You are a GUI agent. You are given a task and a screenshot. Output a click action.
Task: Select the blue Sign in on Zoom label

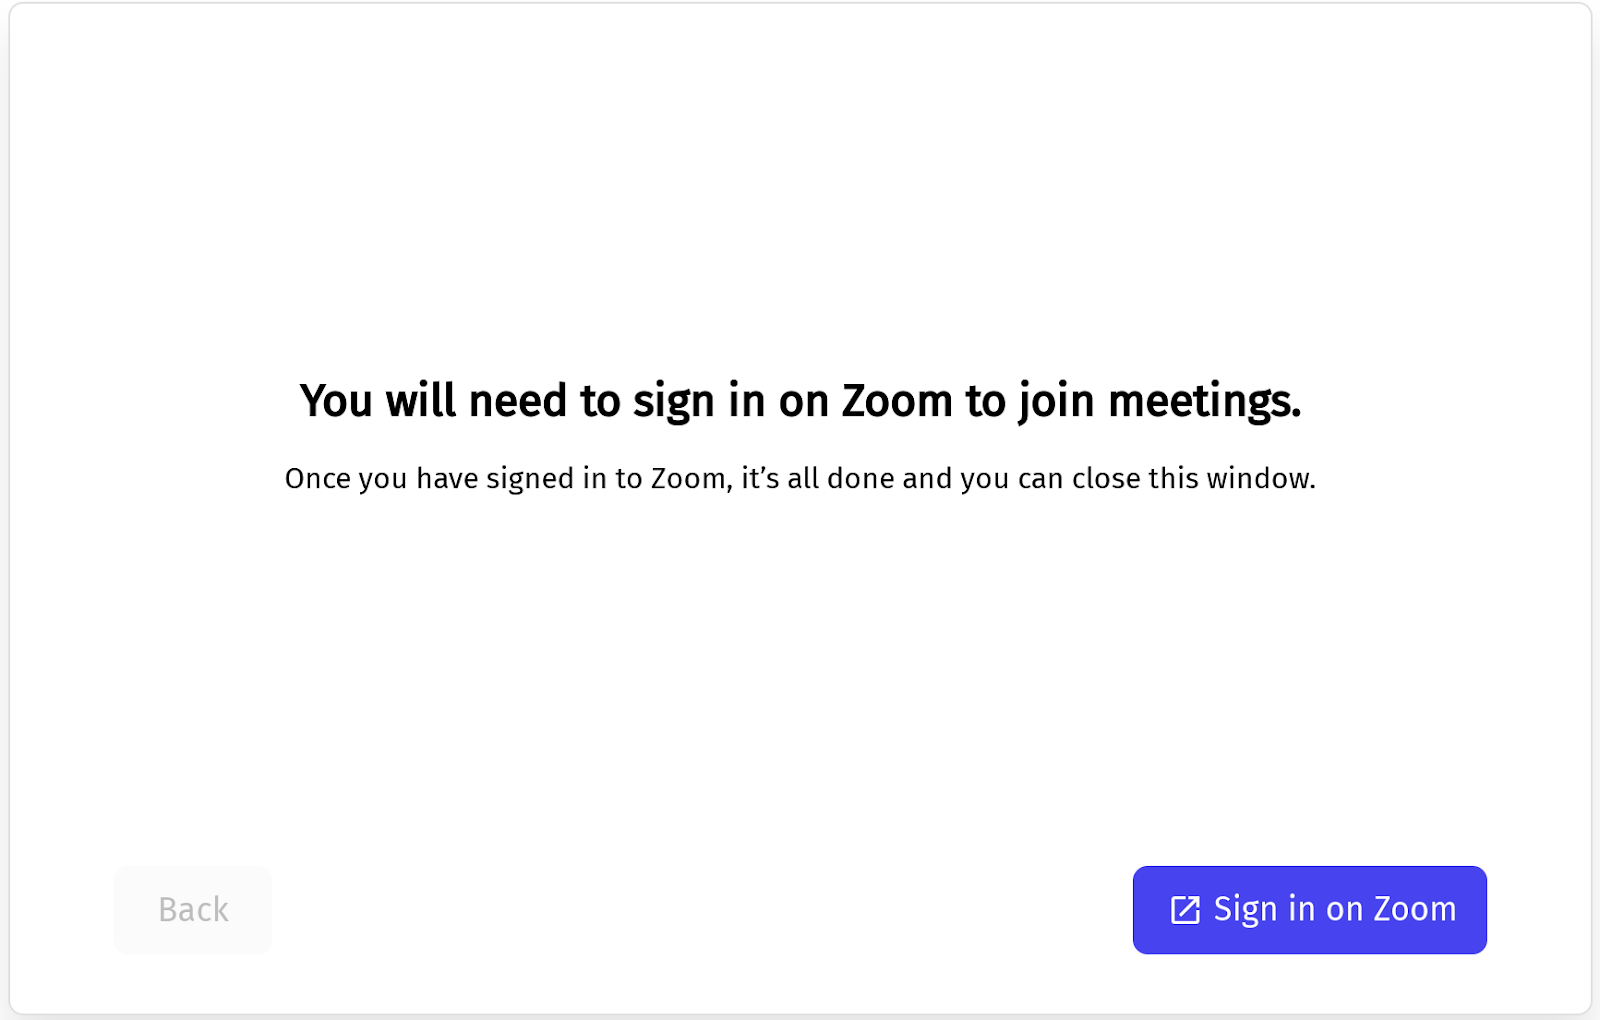click(x=1334, y=910)
